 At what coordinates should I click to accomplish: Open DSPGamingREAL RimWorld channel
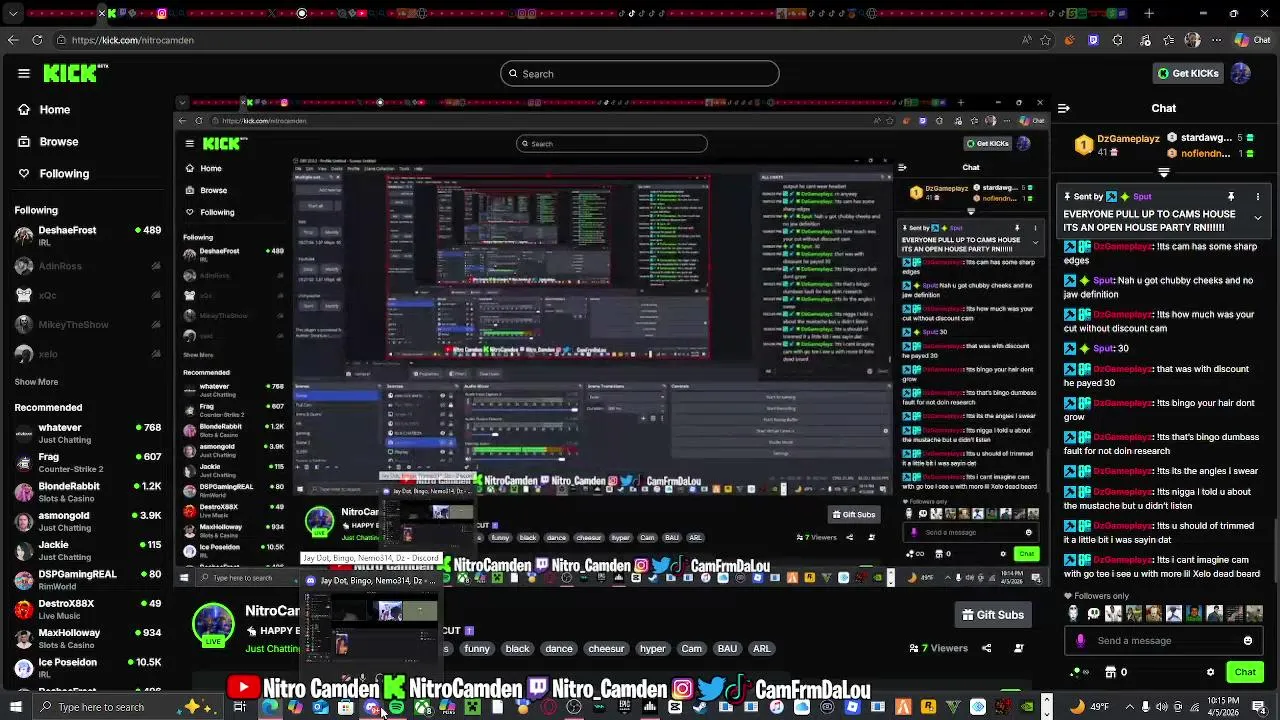88,580
